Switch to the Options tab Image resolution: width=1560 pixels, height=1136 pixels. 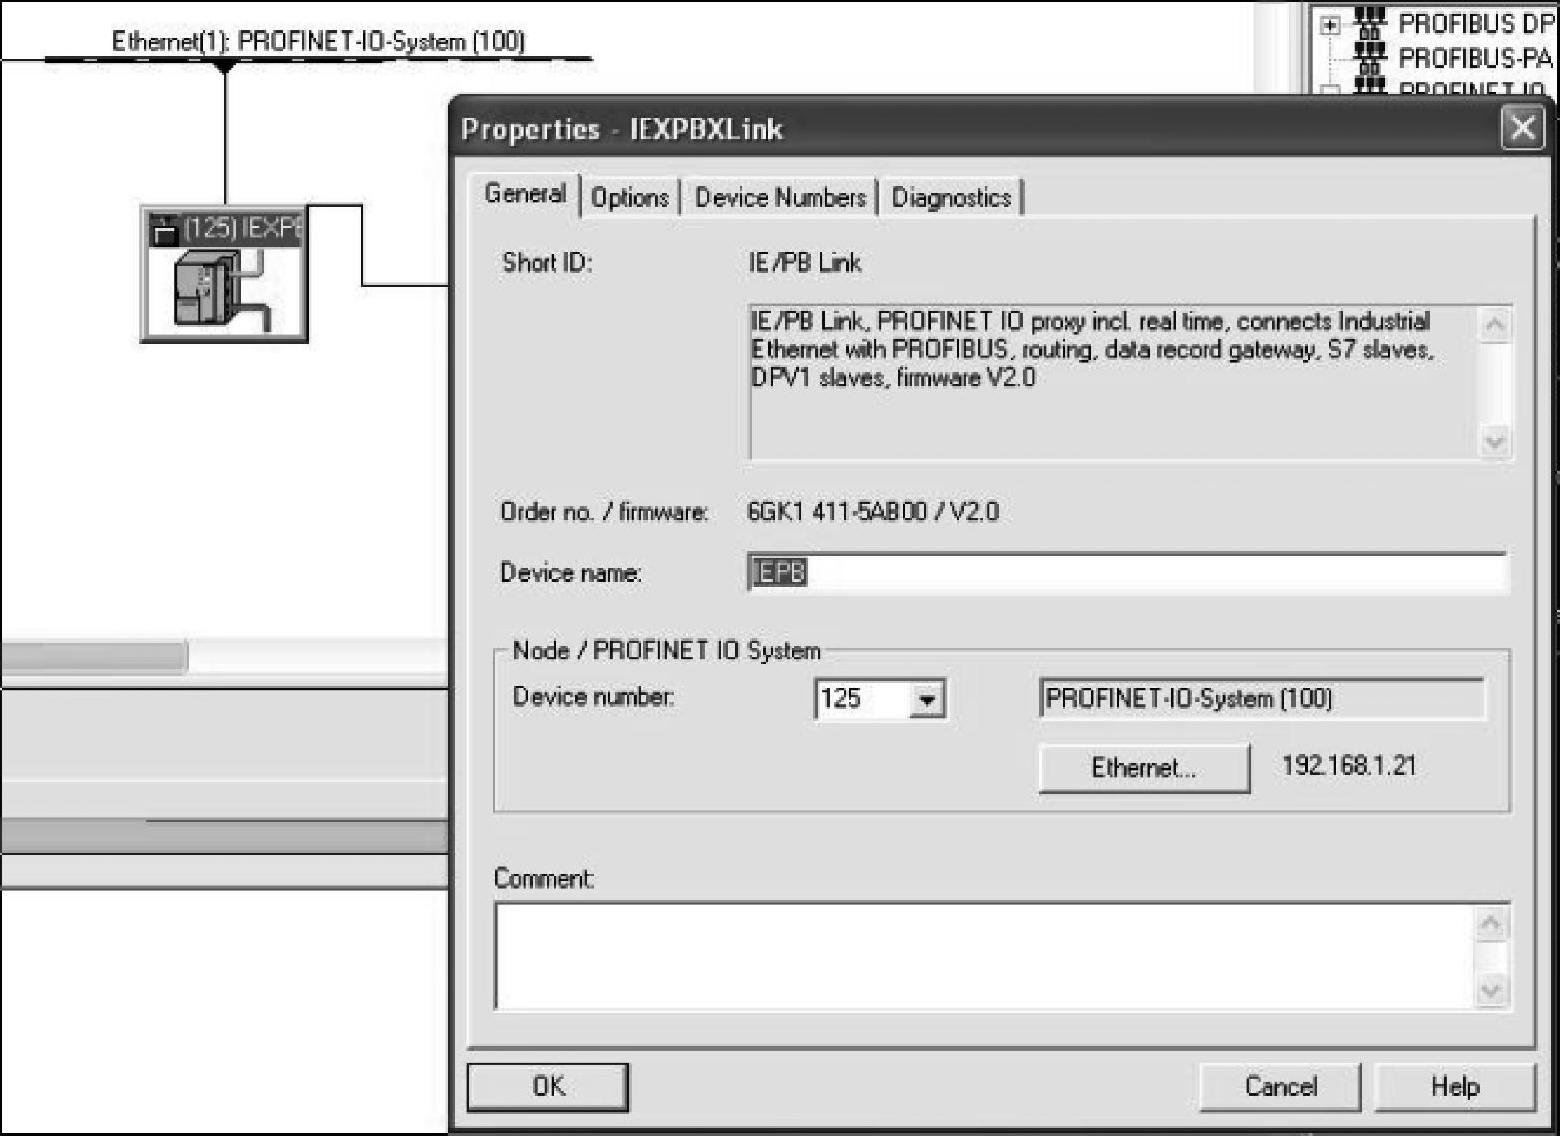[x=630, y=197]
